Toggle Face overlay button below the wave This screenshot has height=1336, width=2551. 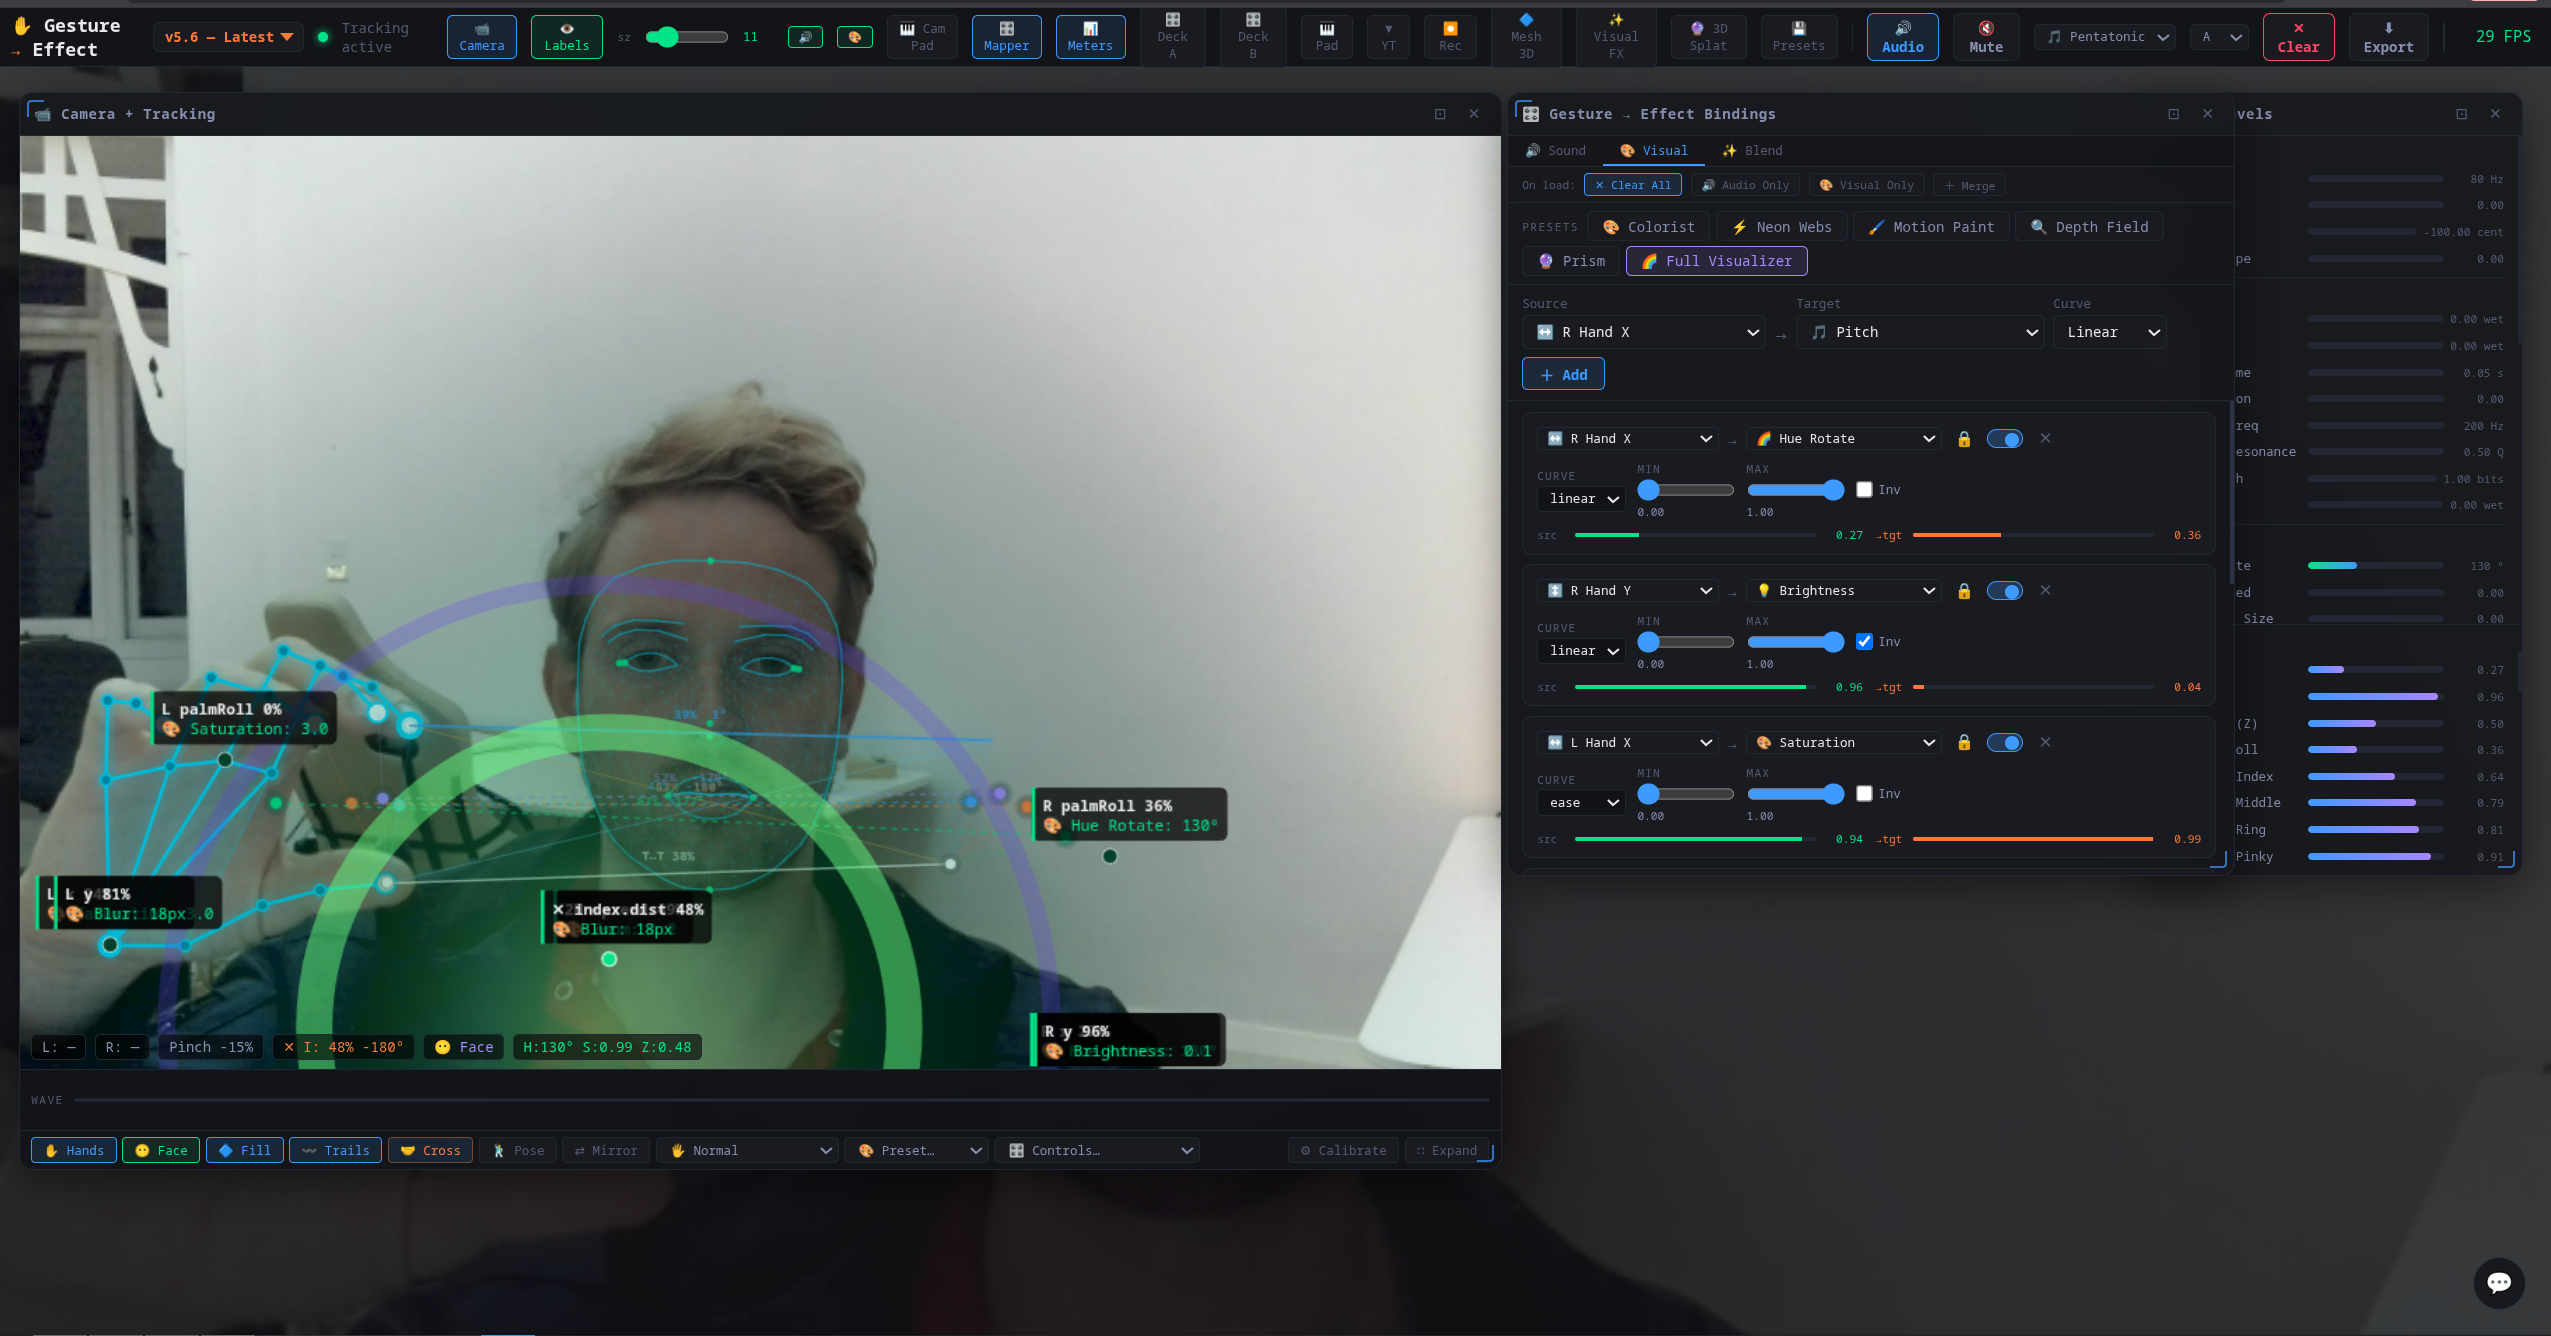coord(161,1151)
